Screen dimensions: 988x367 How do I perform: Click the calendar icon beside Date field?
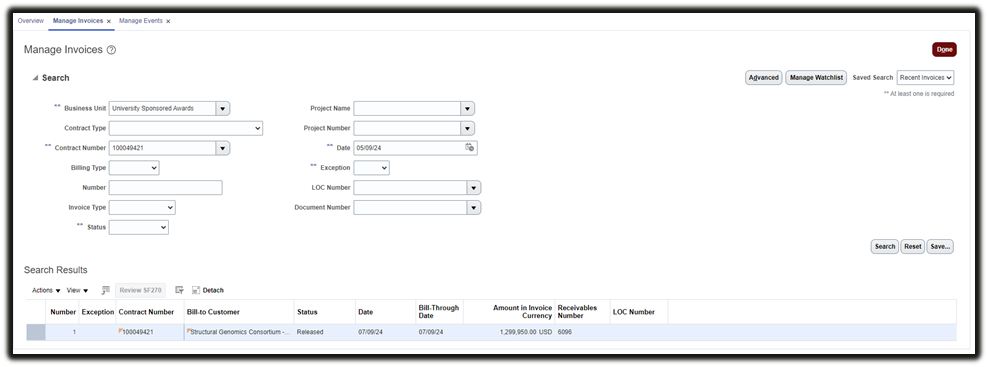(x=469, y=148)
